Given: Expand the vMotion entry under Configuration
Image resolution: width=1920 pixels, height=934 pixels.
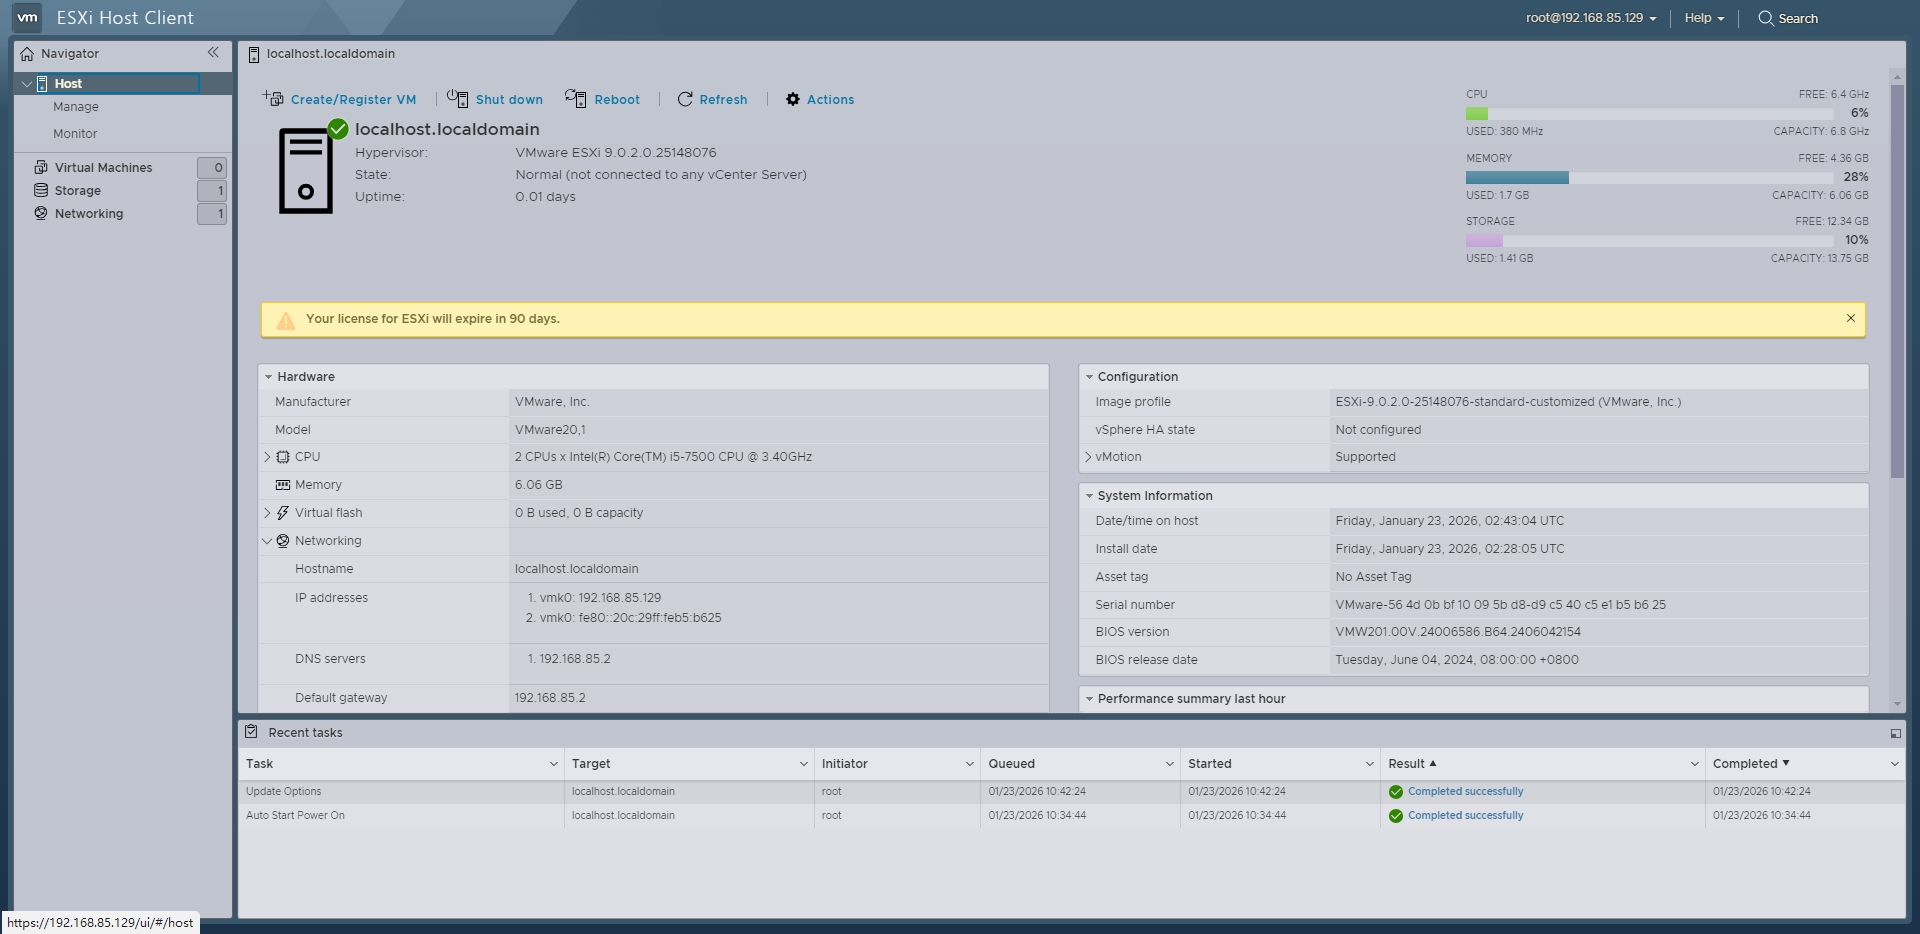Looking at the screenshot, I should point(1088,457).
